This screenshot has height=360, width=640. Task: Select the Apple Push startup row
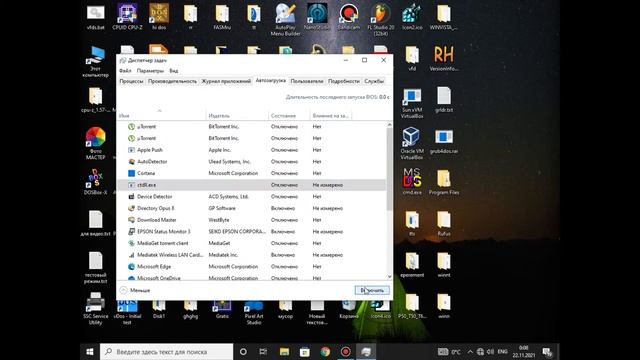point(251,150)
